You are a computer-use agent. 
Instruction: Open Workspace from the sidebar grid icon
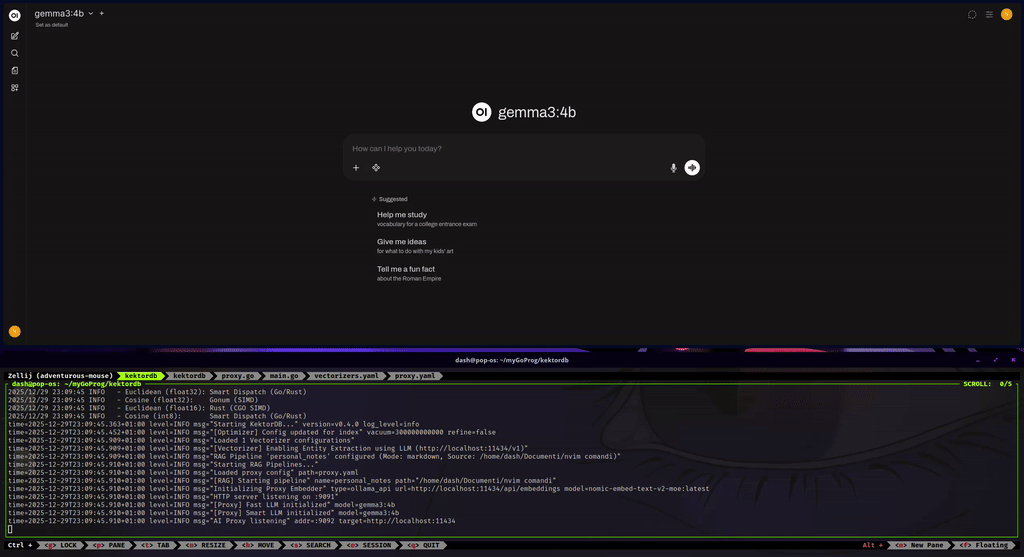tap(14, 88)
